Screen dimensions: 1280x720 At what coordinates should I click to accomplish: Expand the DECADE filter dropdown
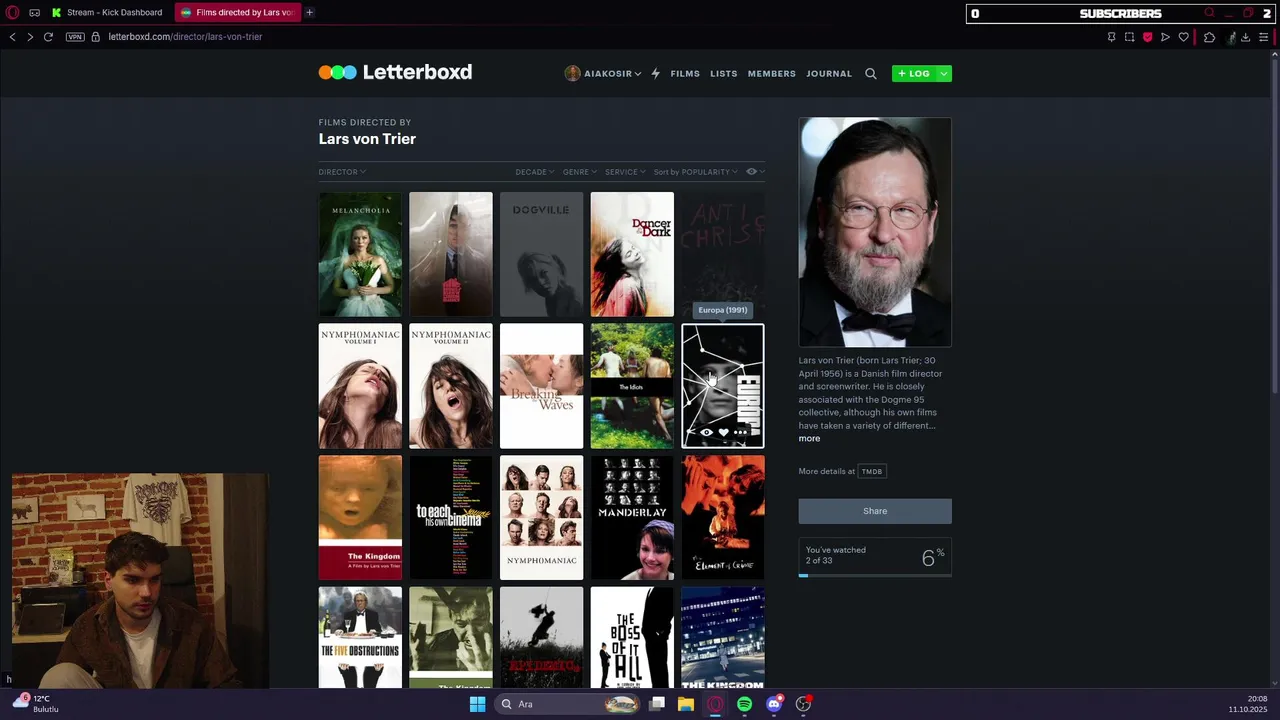pyautogui.click(x=535, y=172)
